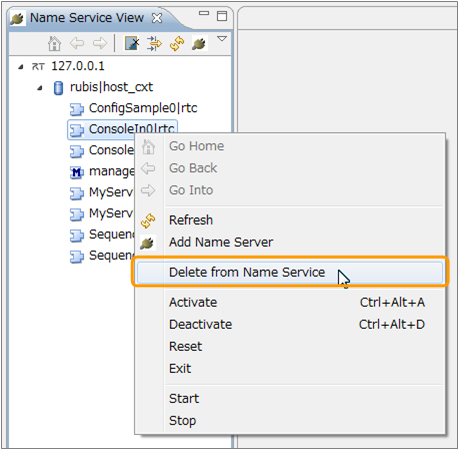Click the toolbar icon with blue square and X
Image resolution: width=459 pixels, height=450 pixels.
[132, 43]
